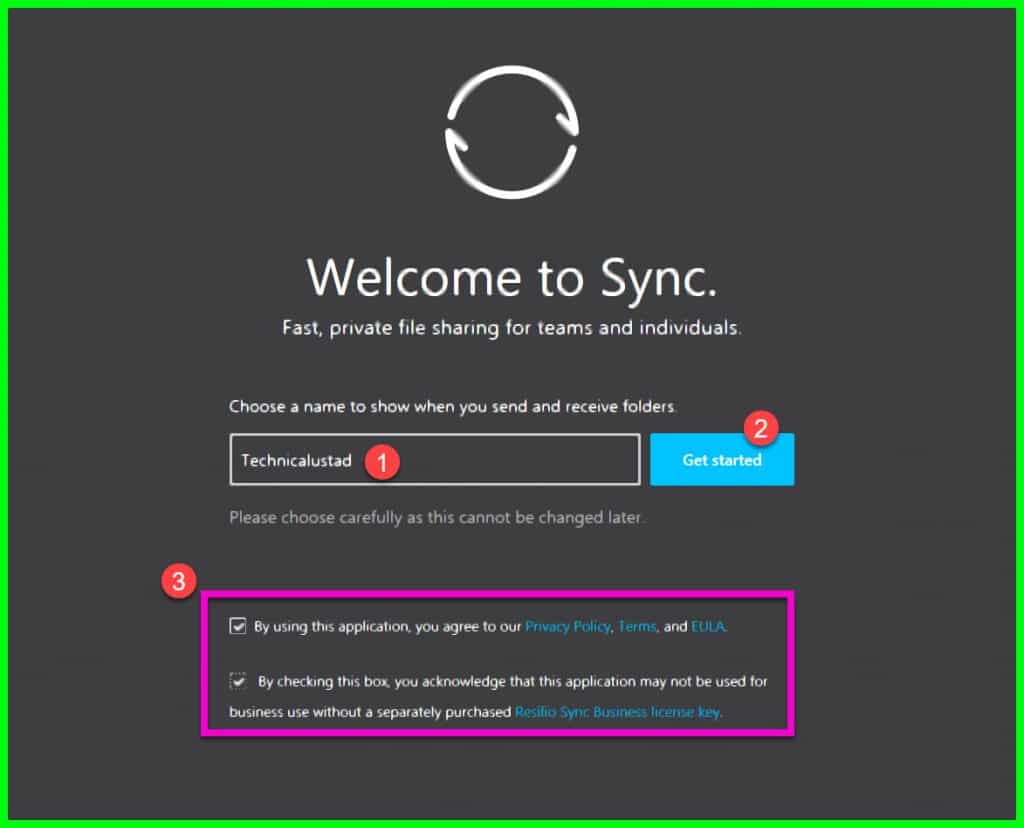1024x828 pixels.
Task: Focus the name input field containing Technicalustad
Action: (x=435, y=460)
